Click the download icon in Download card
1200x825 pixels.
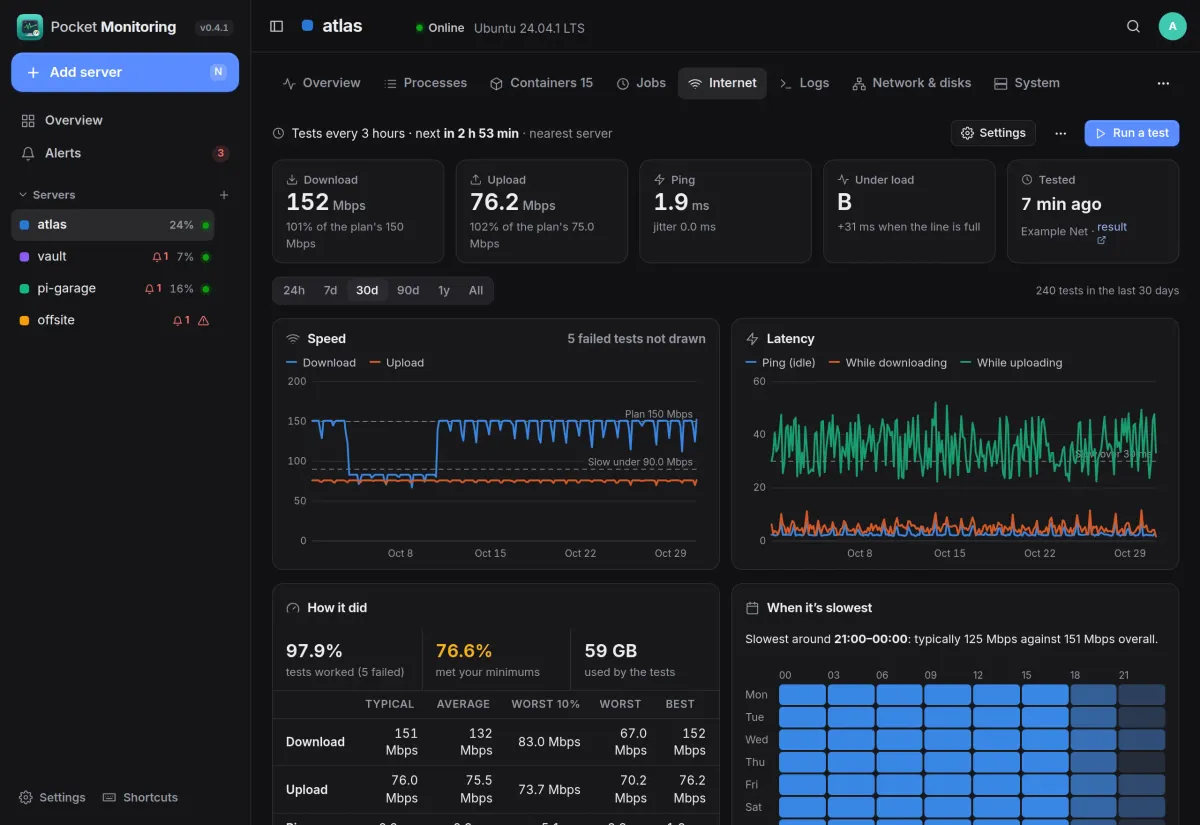pos(292,180)
